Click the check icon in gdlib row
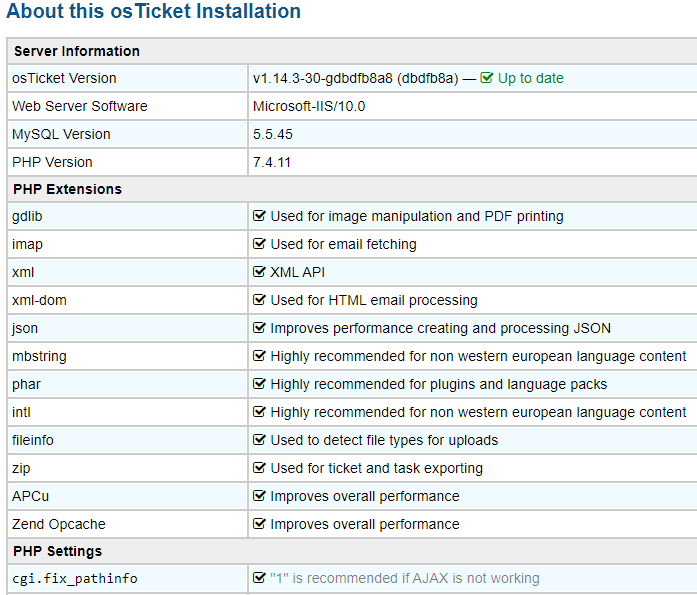697x595 pixels. tap(259, 216)
